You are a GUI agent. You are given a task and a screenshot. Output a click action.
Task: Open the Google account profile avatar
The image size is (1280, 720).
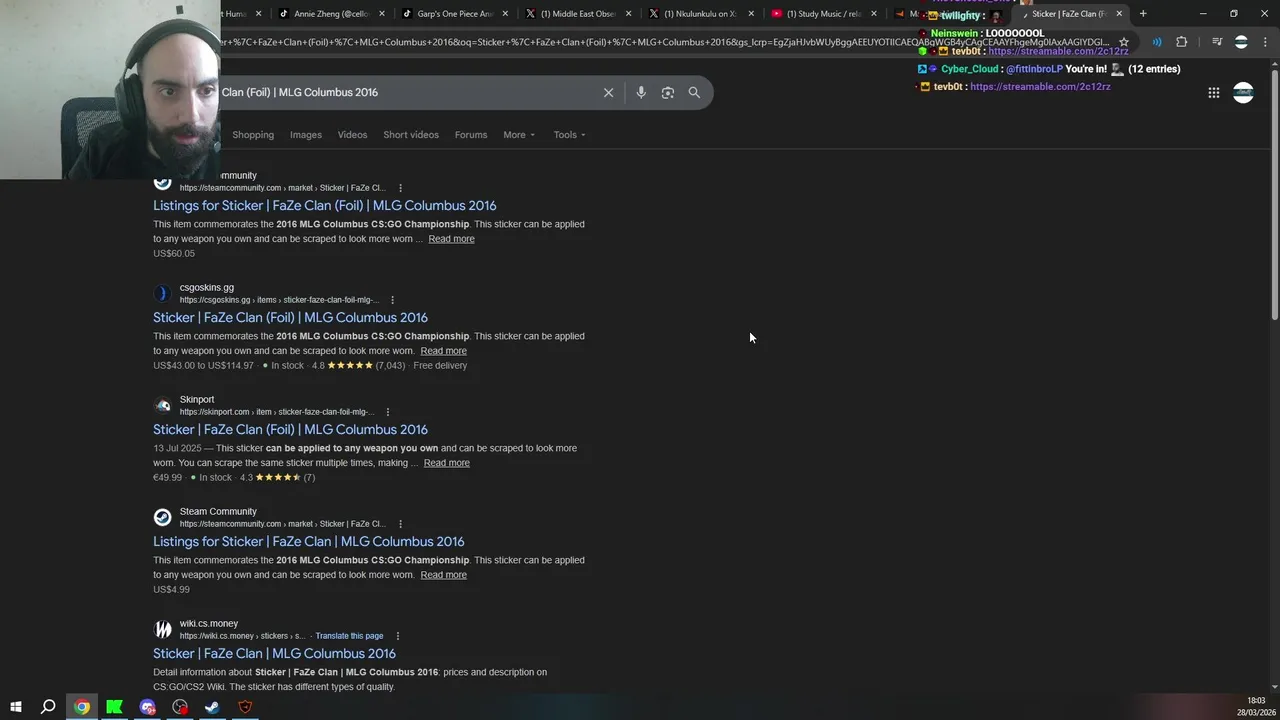tap(1243, 93)
